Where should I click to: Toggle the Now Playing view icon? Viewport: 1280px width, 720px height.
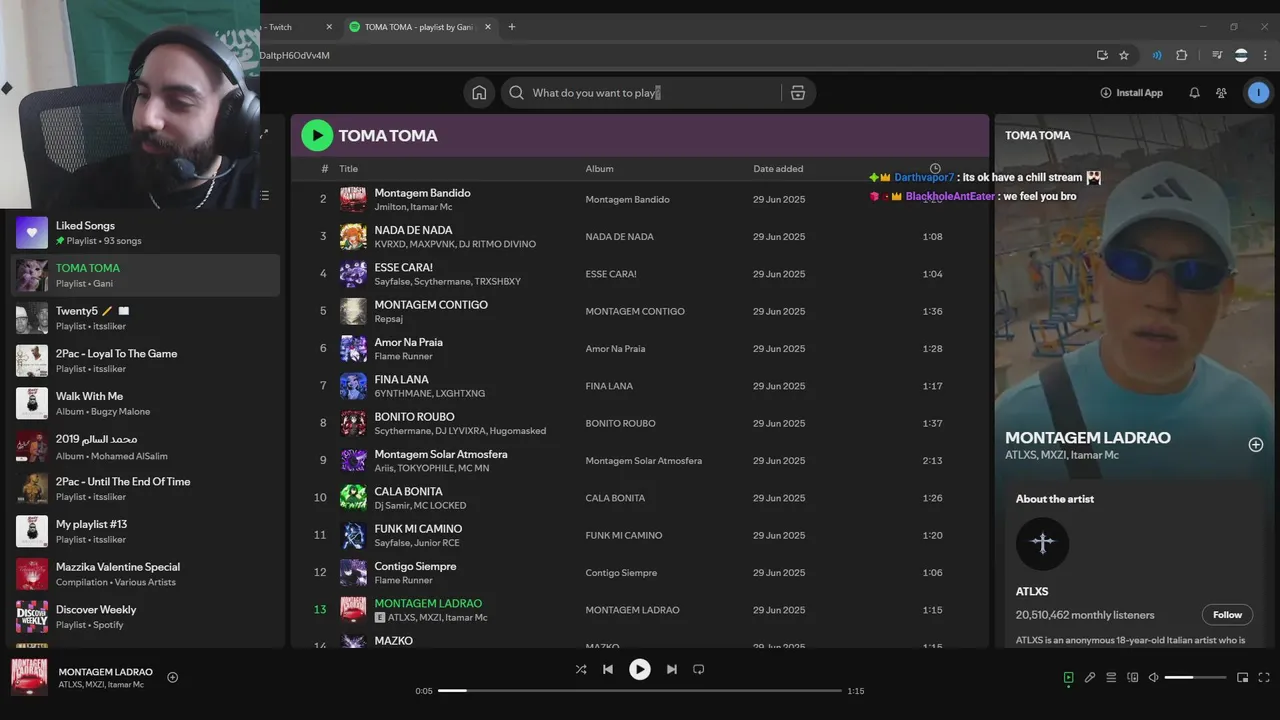point(1068,677)
